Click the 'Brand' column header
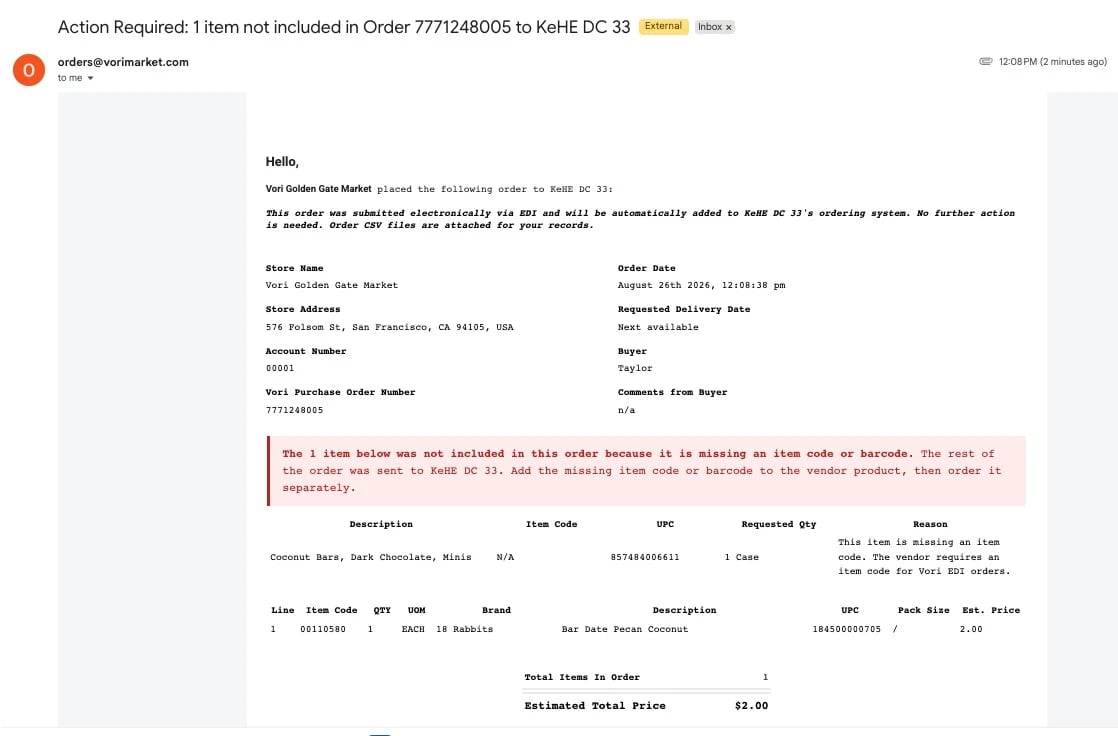Image resolution: width=1118 pixels, height=736 pixels. [x=496, y=610]
